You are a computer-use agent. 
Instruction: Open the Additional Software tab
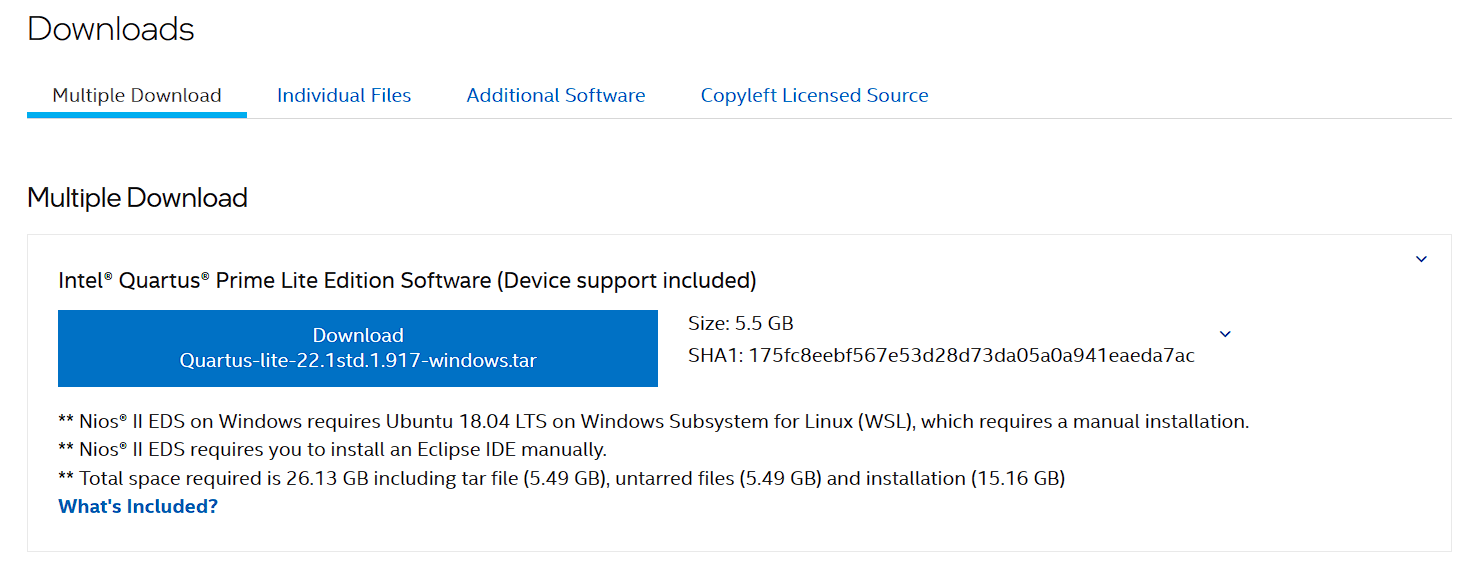tap(555, 96)
